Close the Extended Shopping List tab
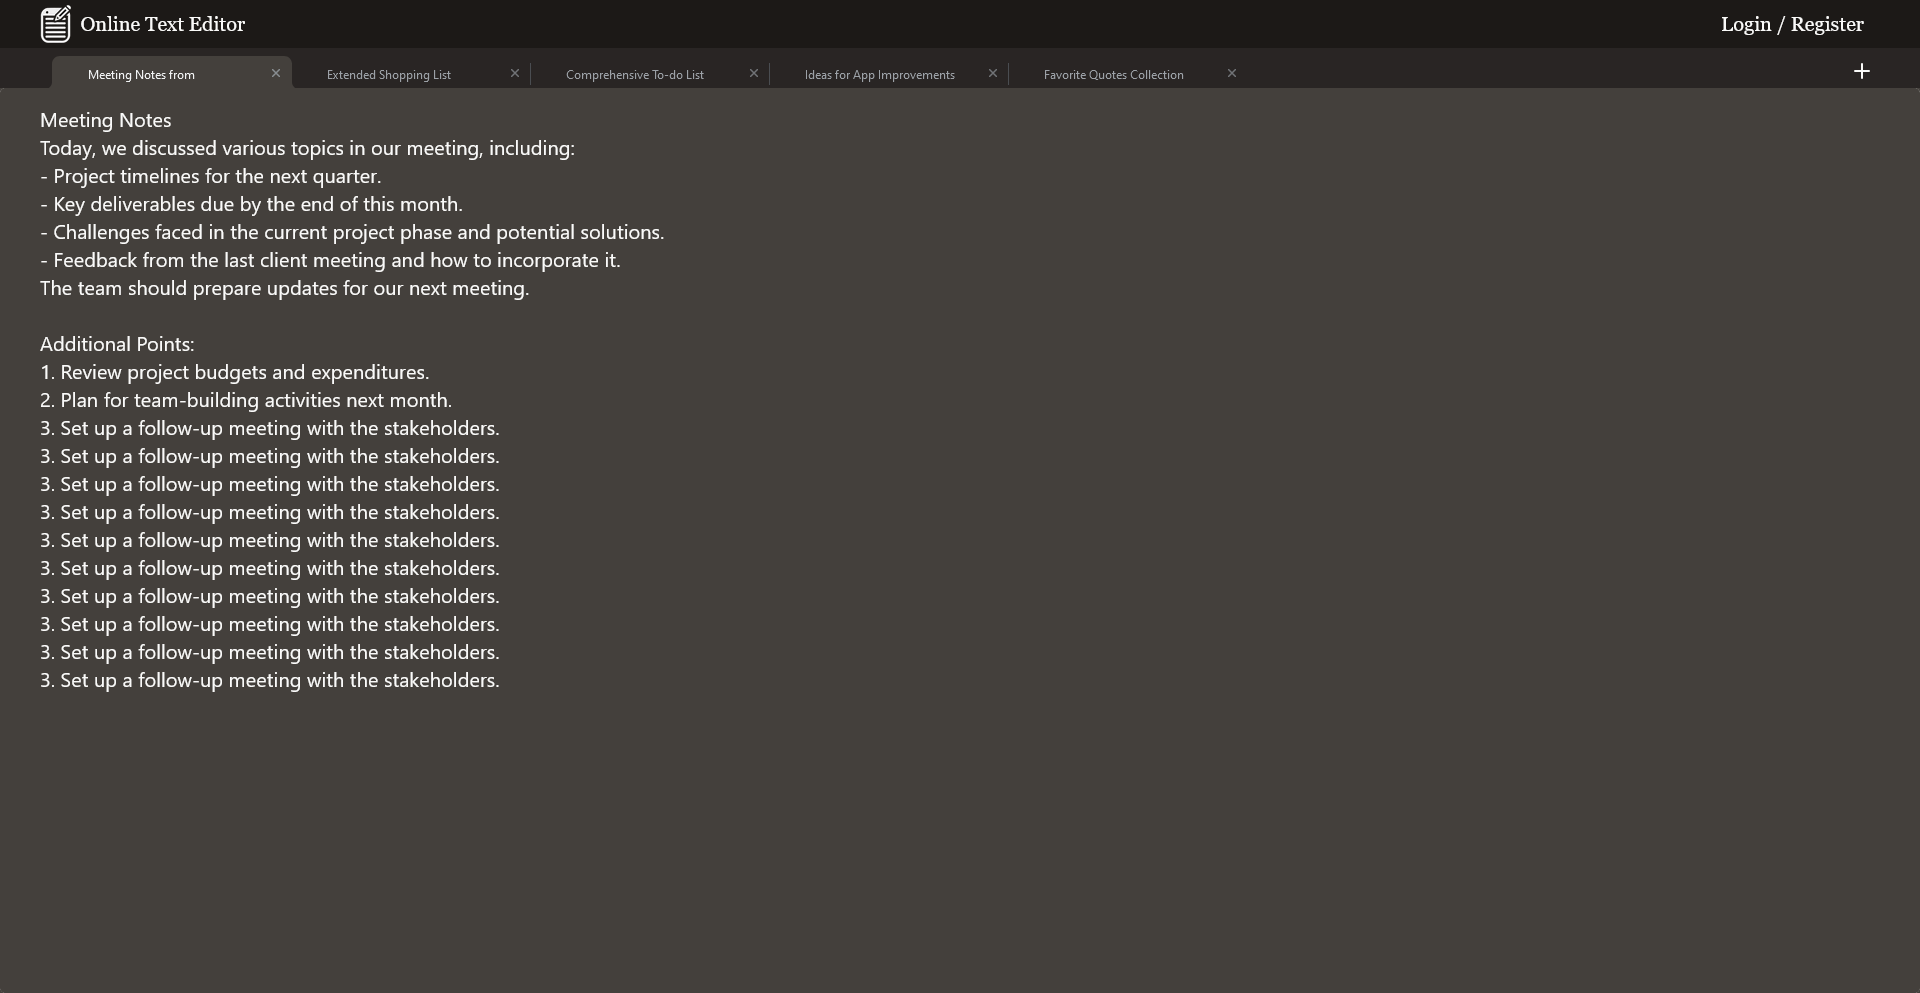 coord(515,73)
